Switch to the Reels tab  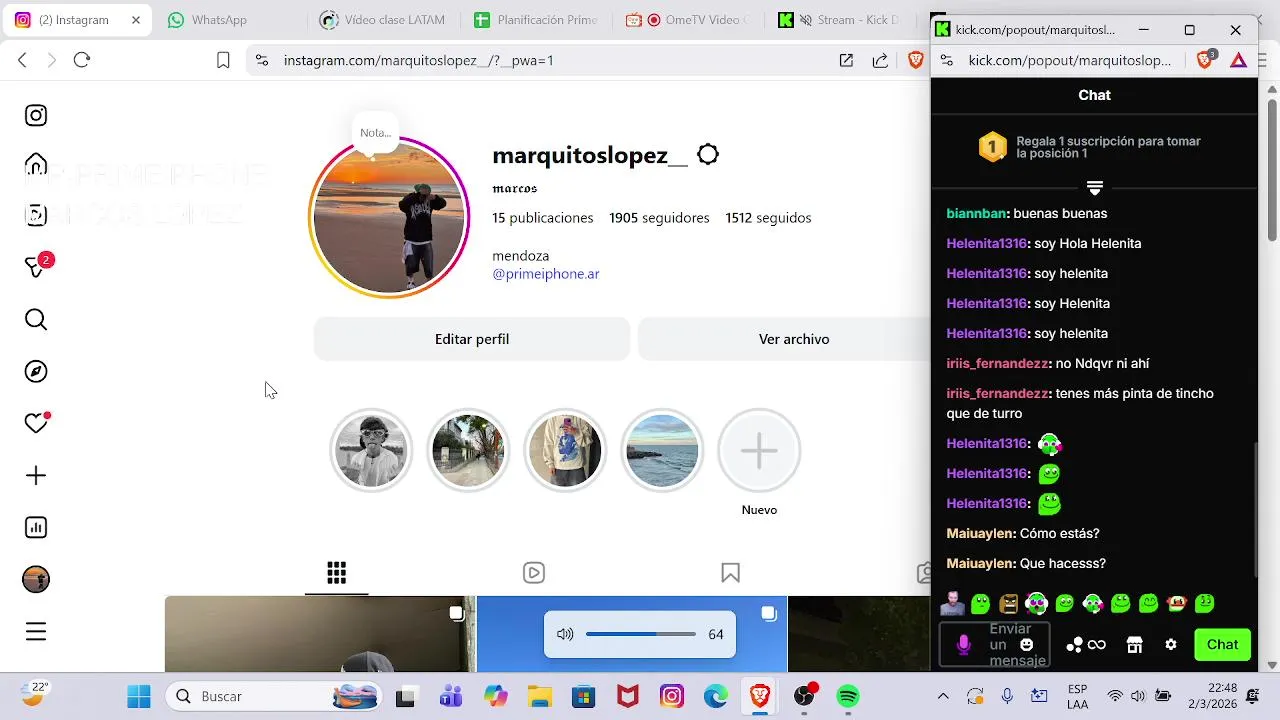[x=534, y=573]
